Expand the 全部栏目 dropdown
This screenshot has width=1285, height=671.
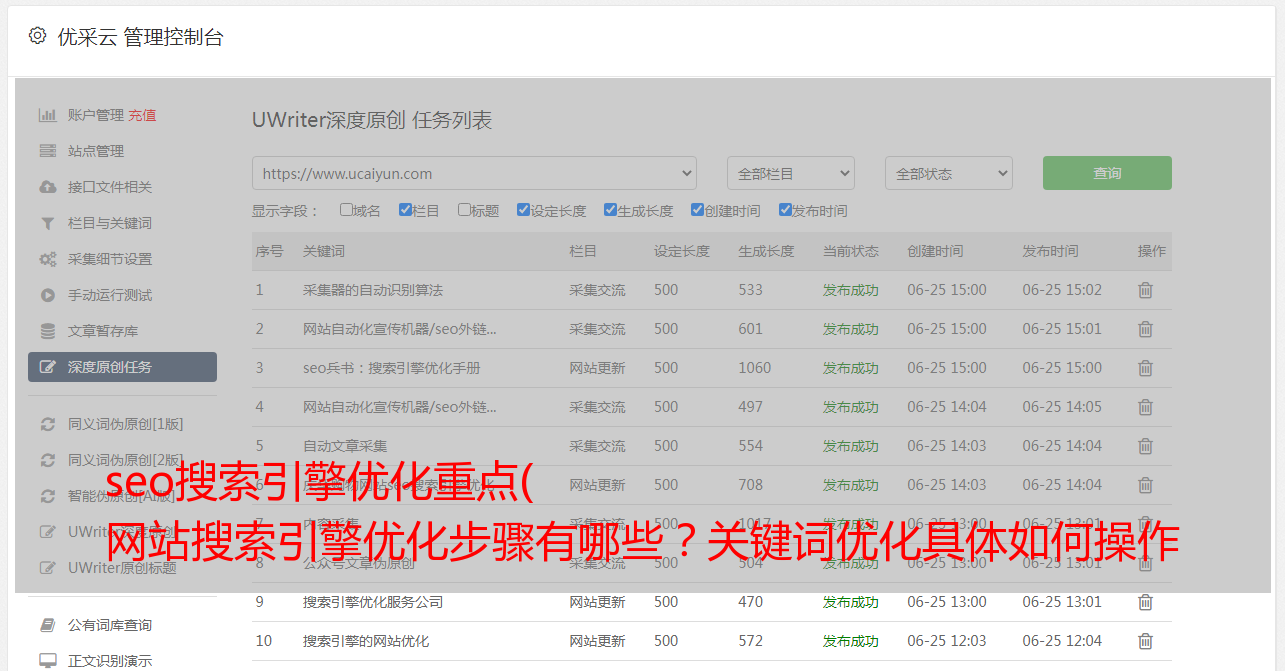click(x=790, y=173)
